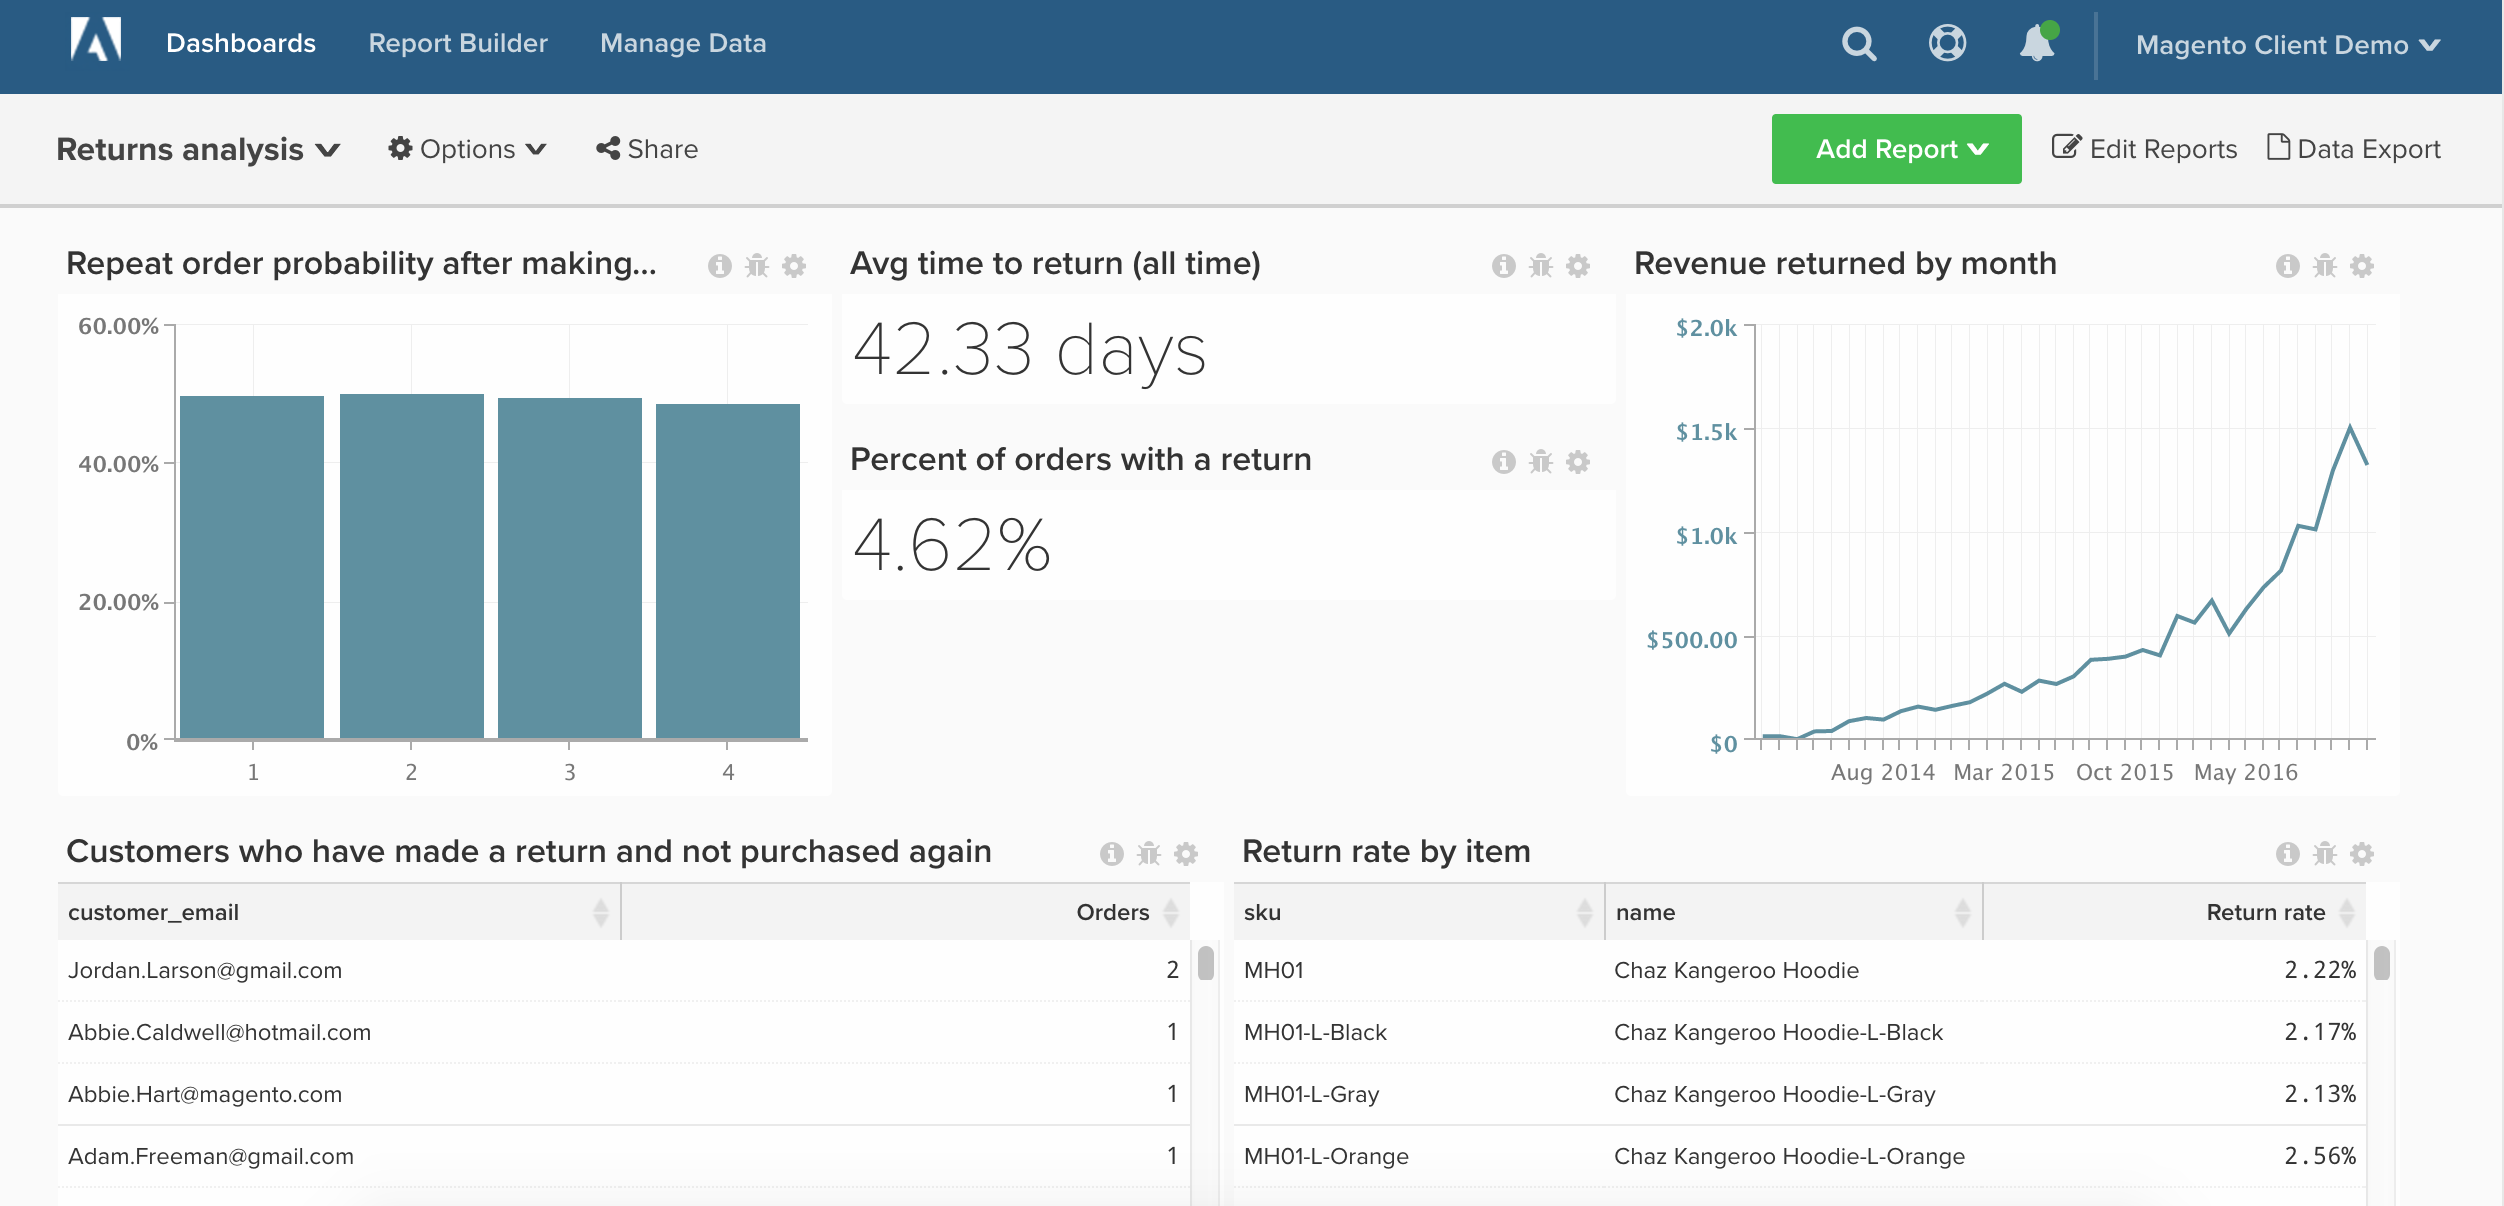This screenshot has width=2504, height=1206.
Task: Open the help lifebuoy icon
Action: point(1946,43)
